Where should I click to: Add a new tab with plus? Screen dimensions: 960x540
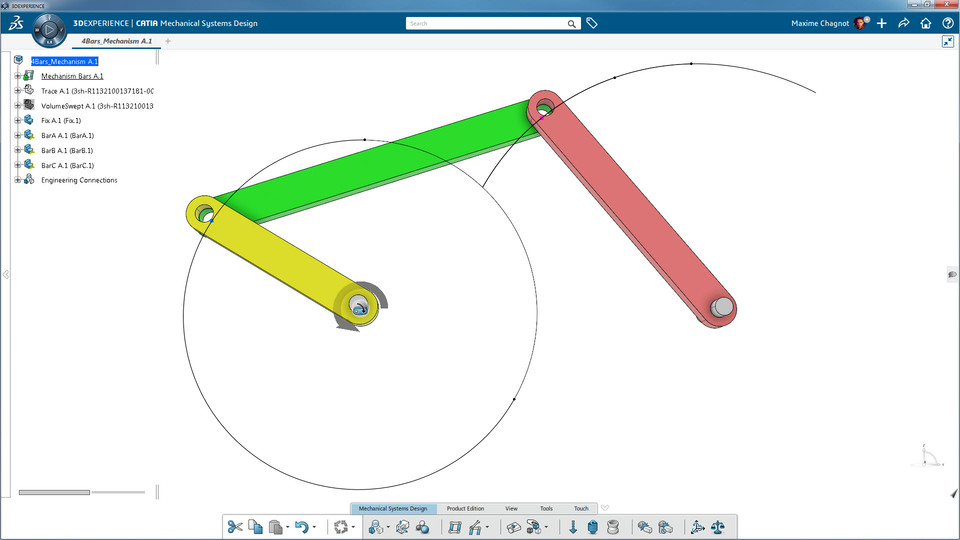click(x=168, y=41)
